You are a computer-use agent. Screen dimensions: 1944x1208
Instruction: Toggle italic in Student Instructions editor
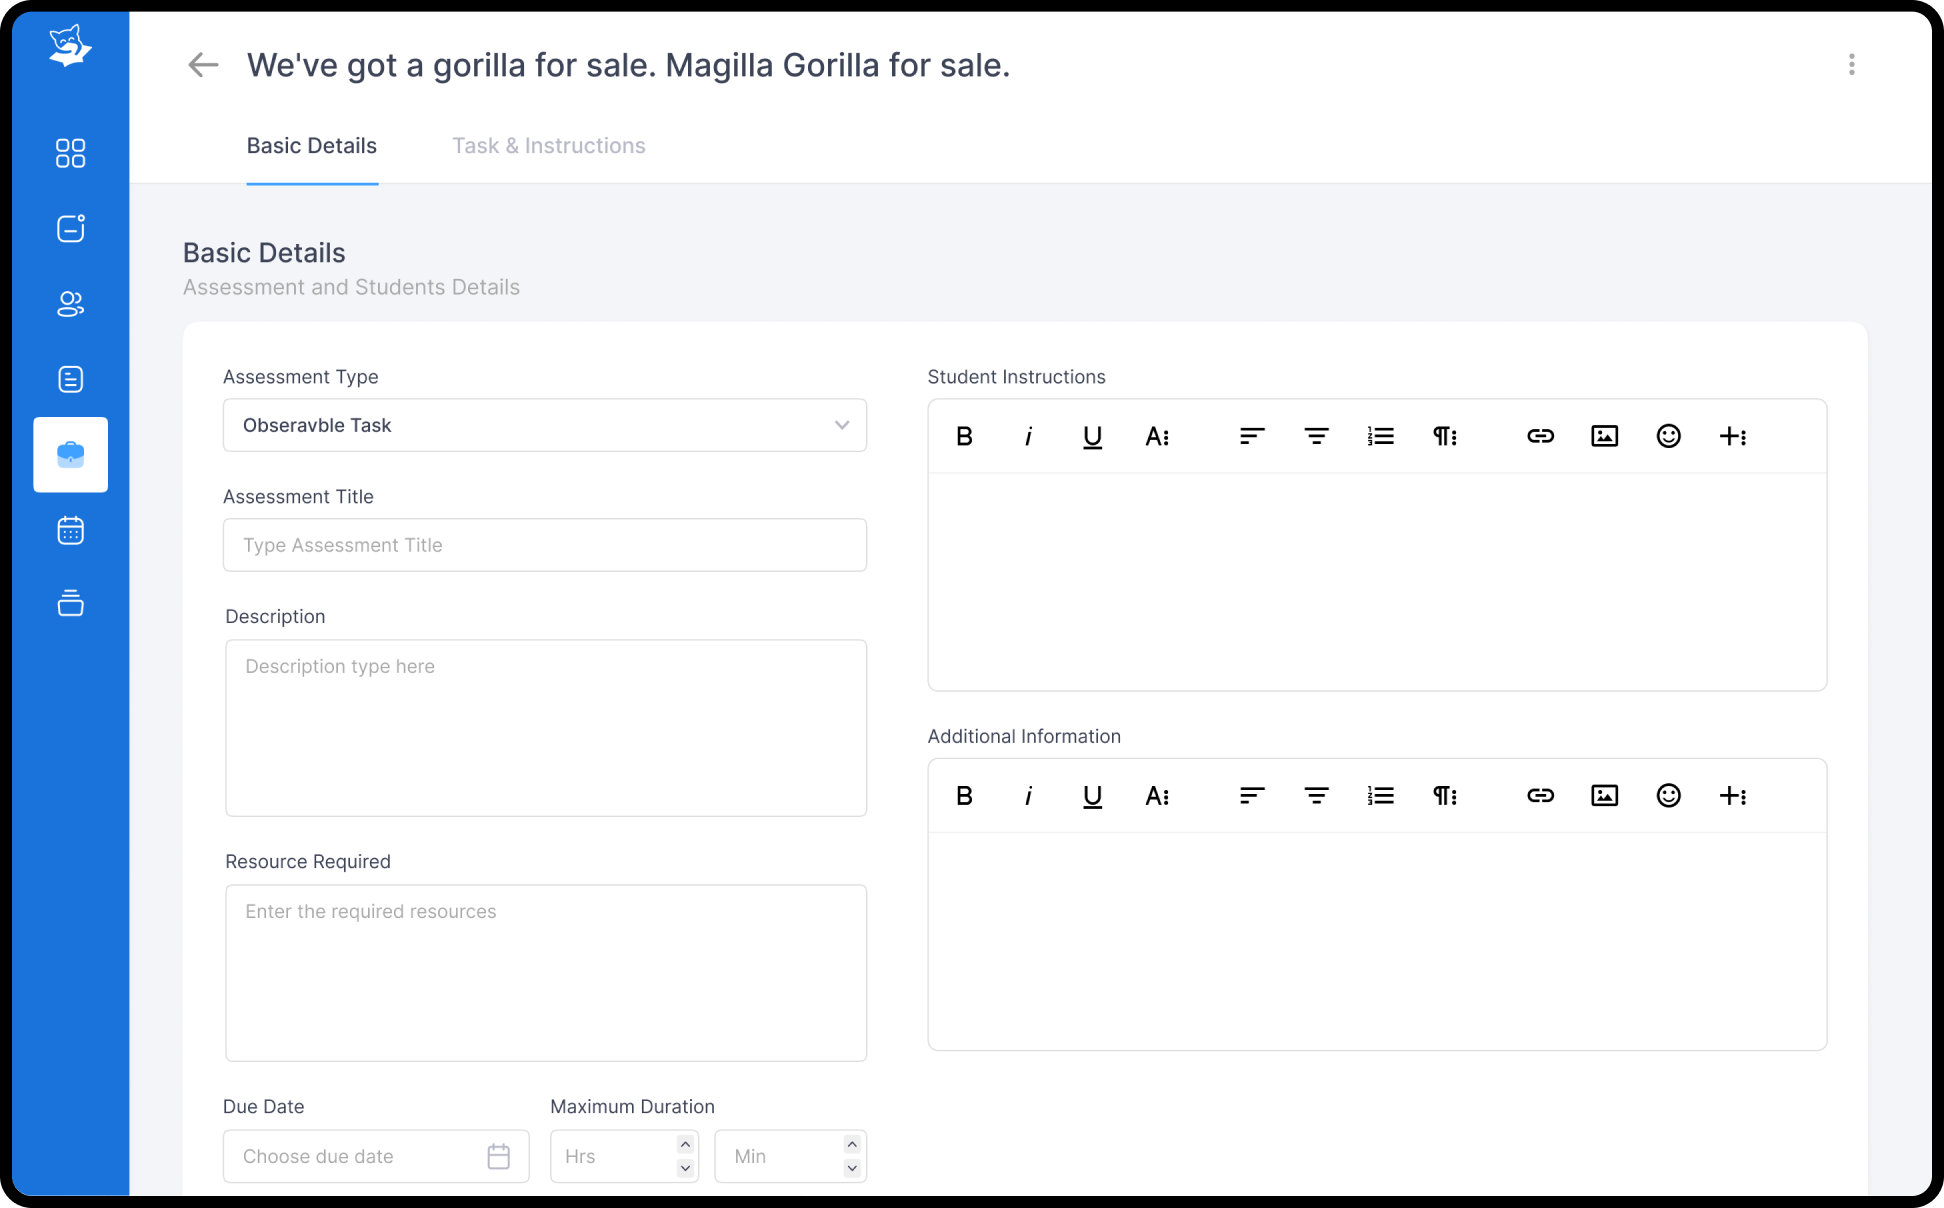pyautogui.click(x=1028, y=436)
